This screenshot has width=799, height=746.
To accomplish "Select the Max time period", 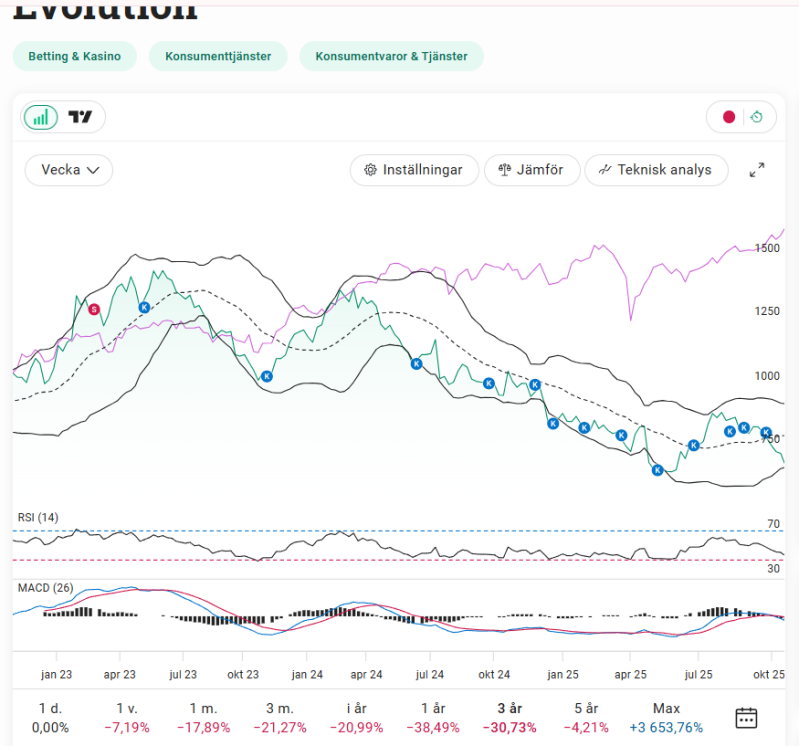I will 666,717.
